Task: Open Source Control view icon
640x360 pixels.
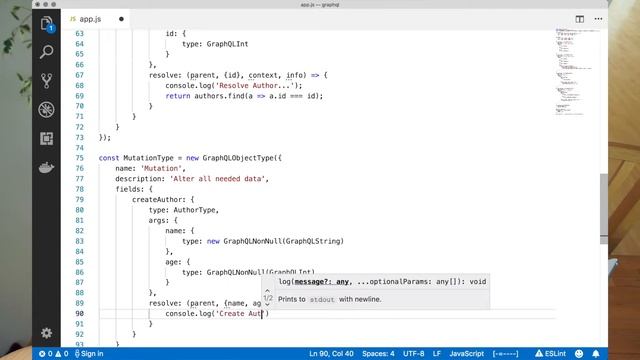Action: pos(47,81)
